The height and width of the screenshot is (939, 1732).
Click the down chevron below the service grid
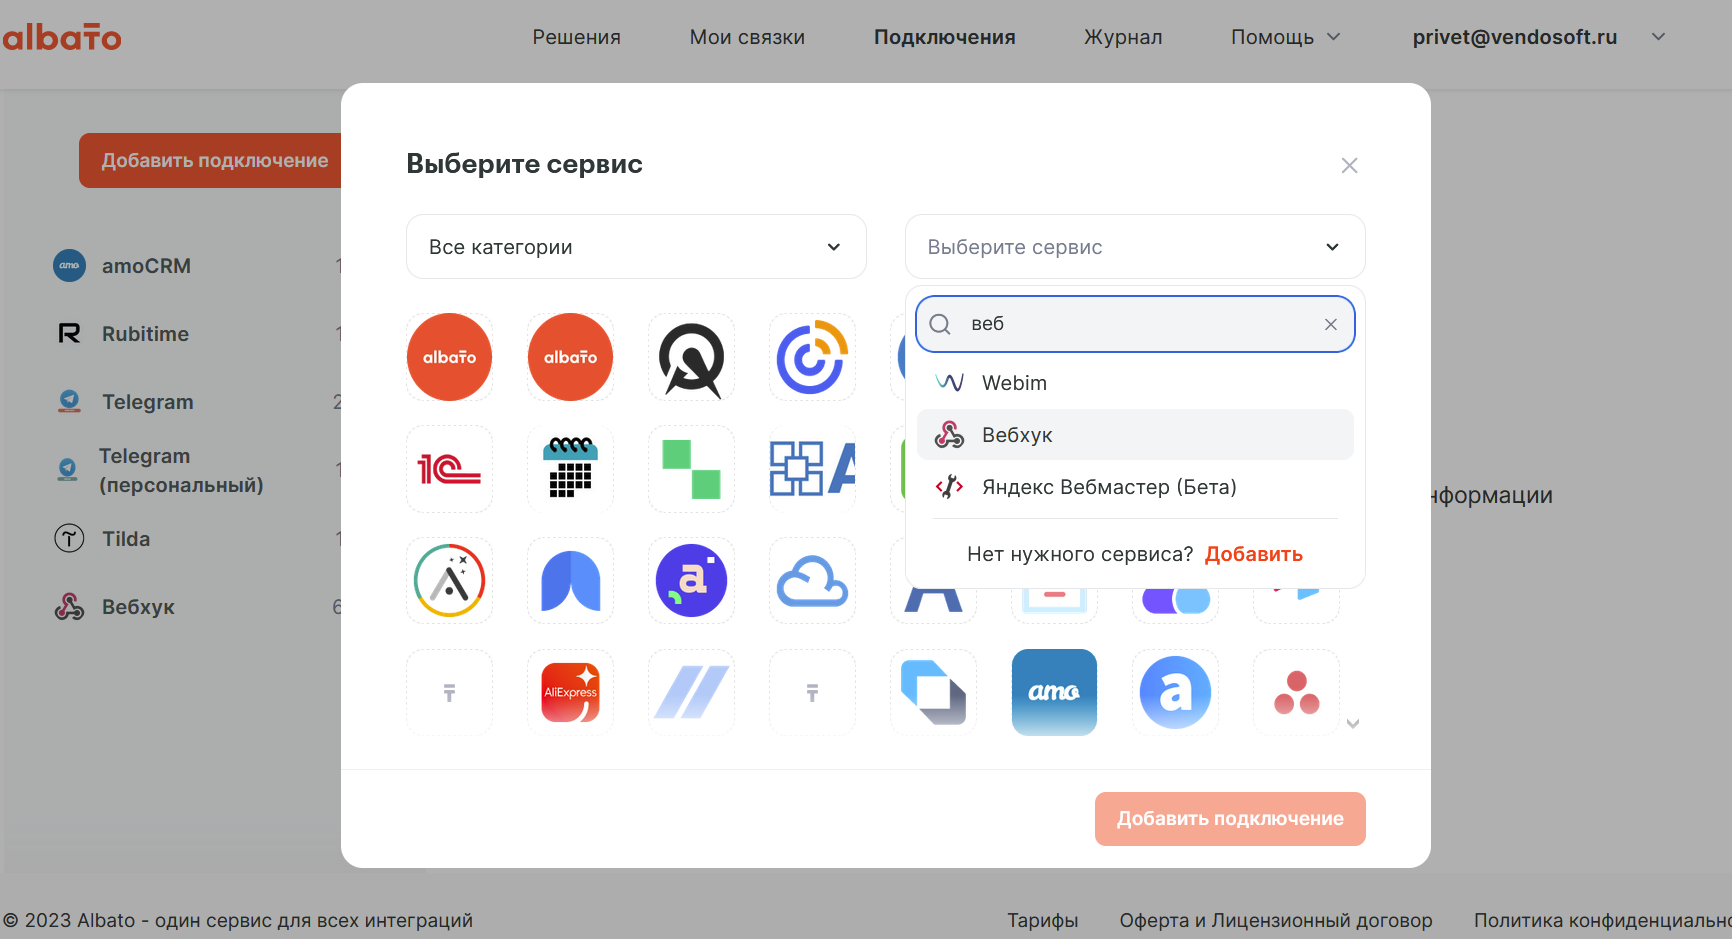pos(1353,724)
